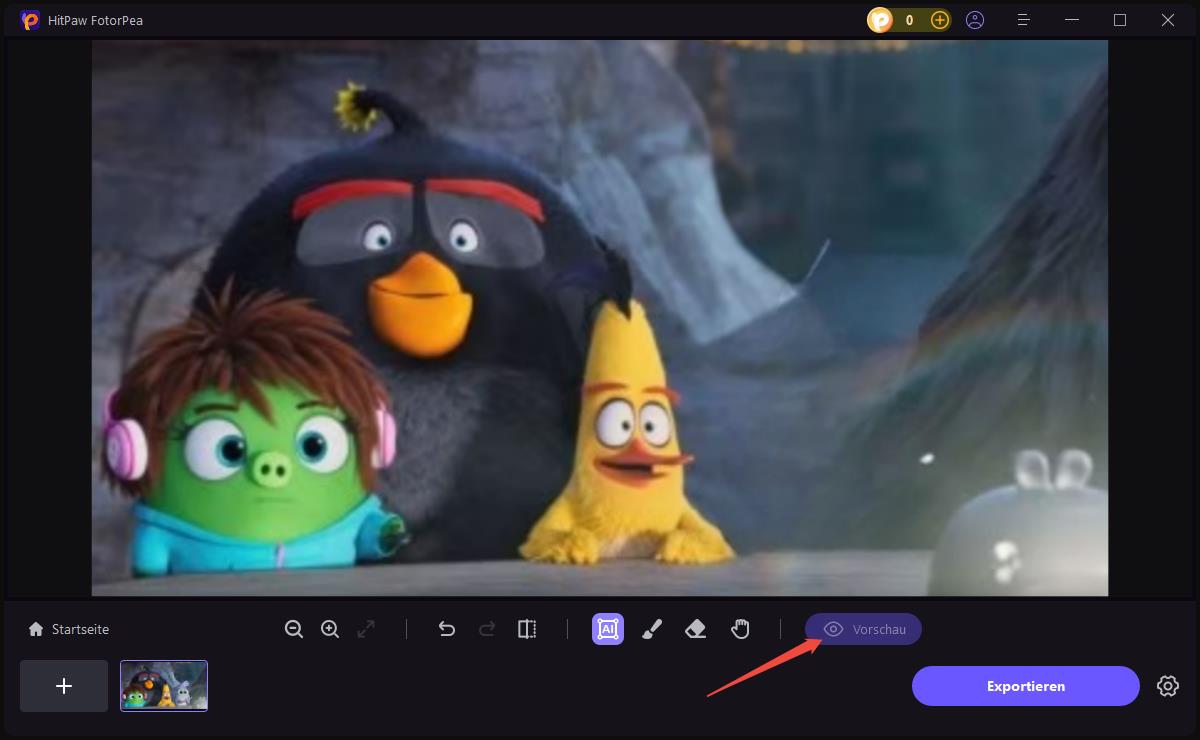Redo the previous action
1200x740 pixels.
pos(487,629)
